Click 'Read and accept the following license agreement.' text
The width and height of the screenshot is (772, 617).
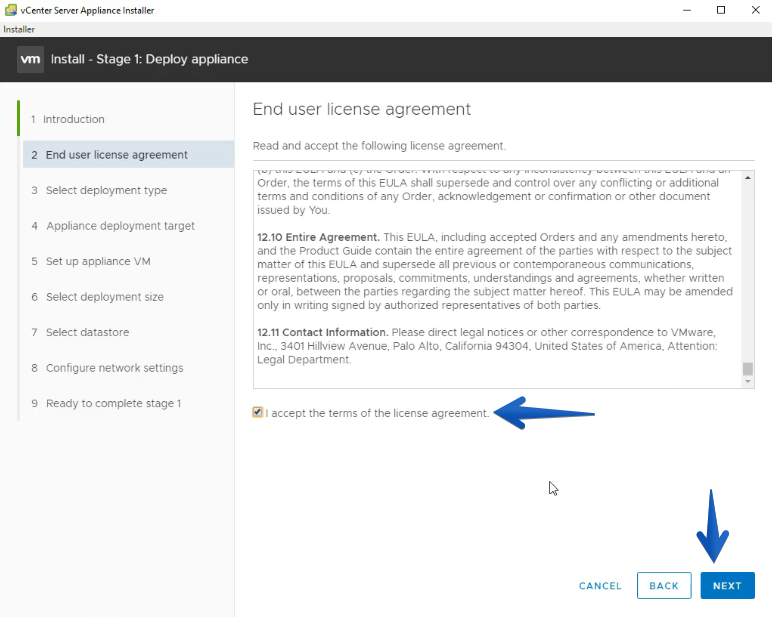(x=379, y=146)
